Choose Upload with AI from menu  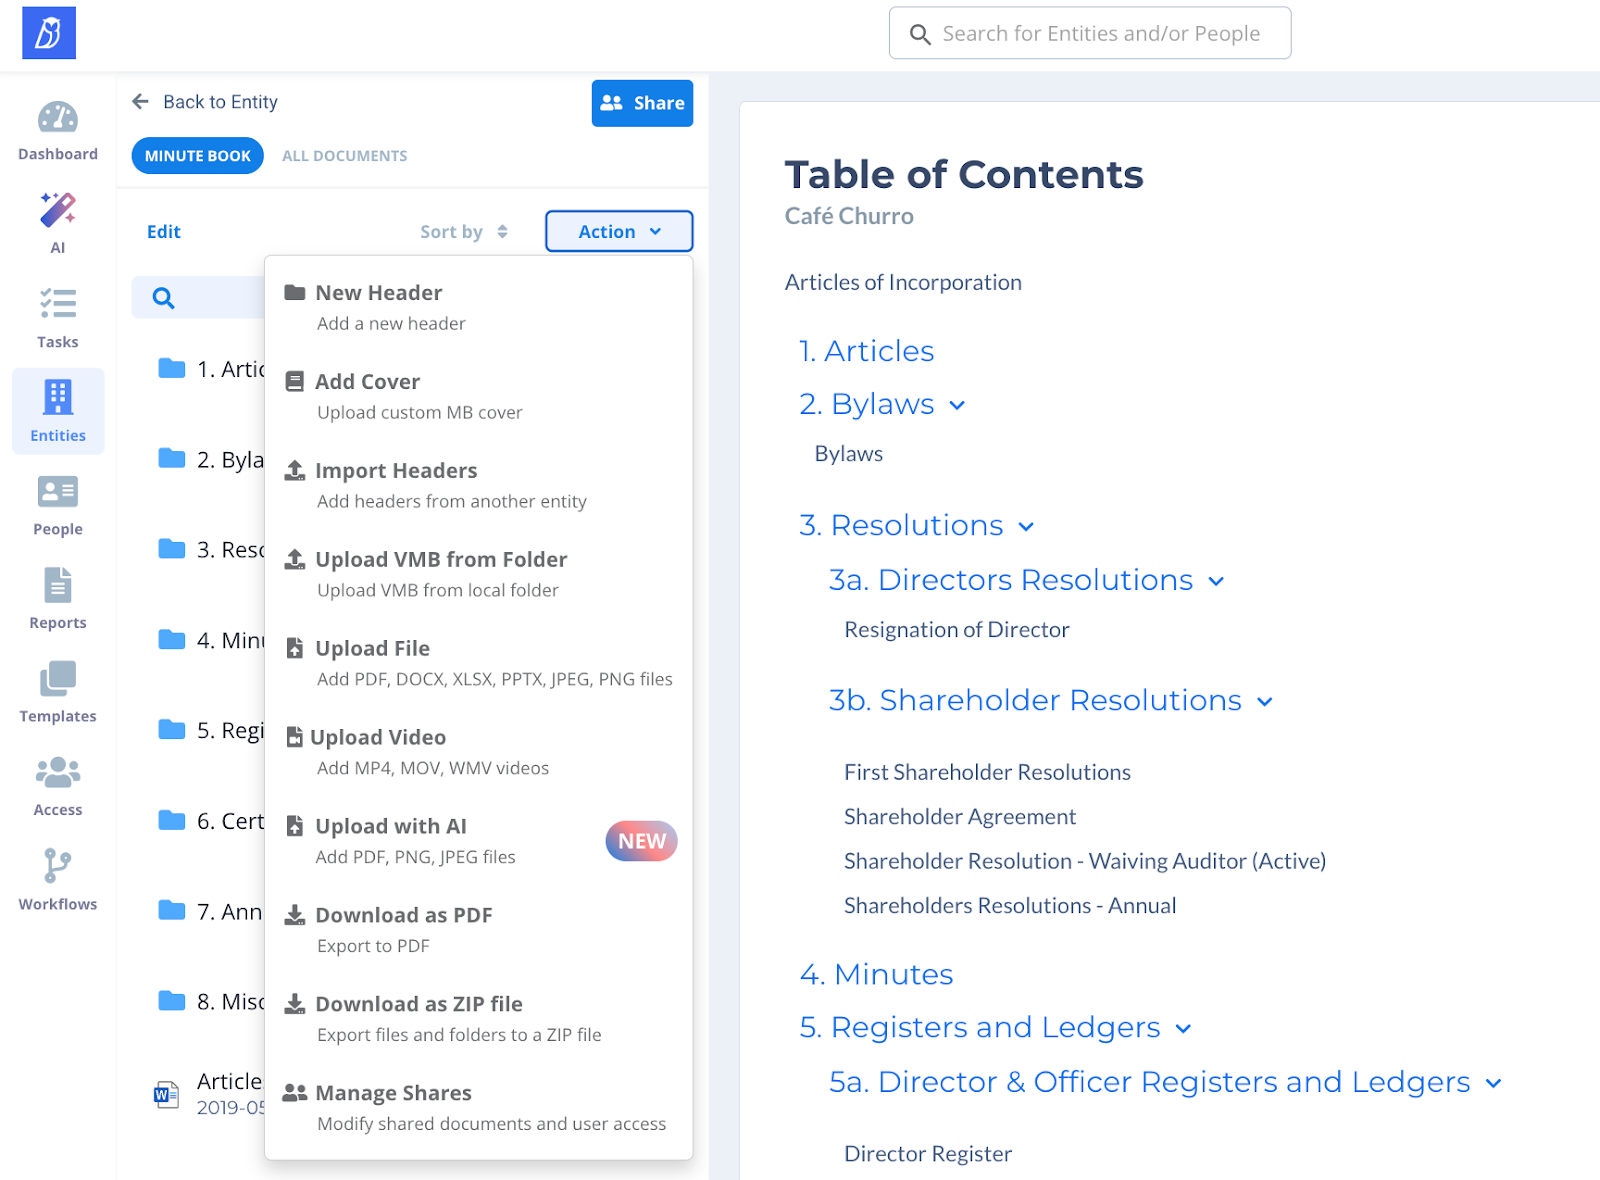pos(391,827)
